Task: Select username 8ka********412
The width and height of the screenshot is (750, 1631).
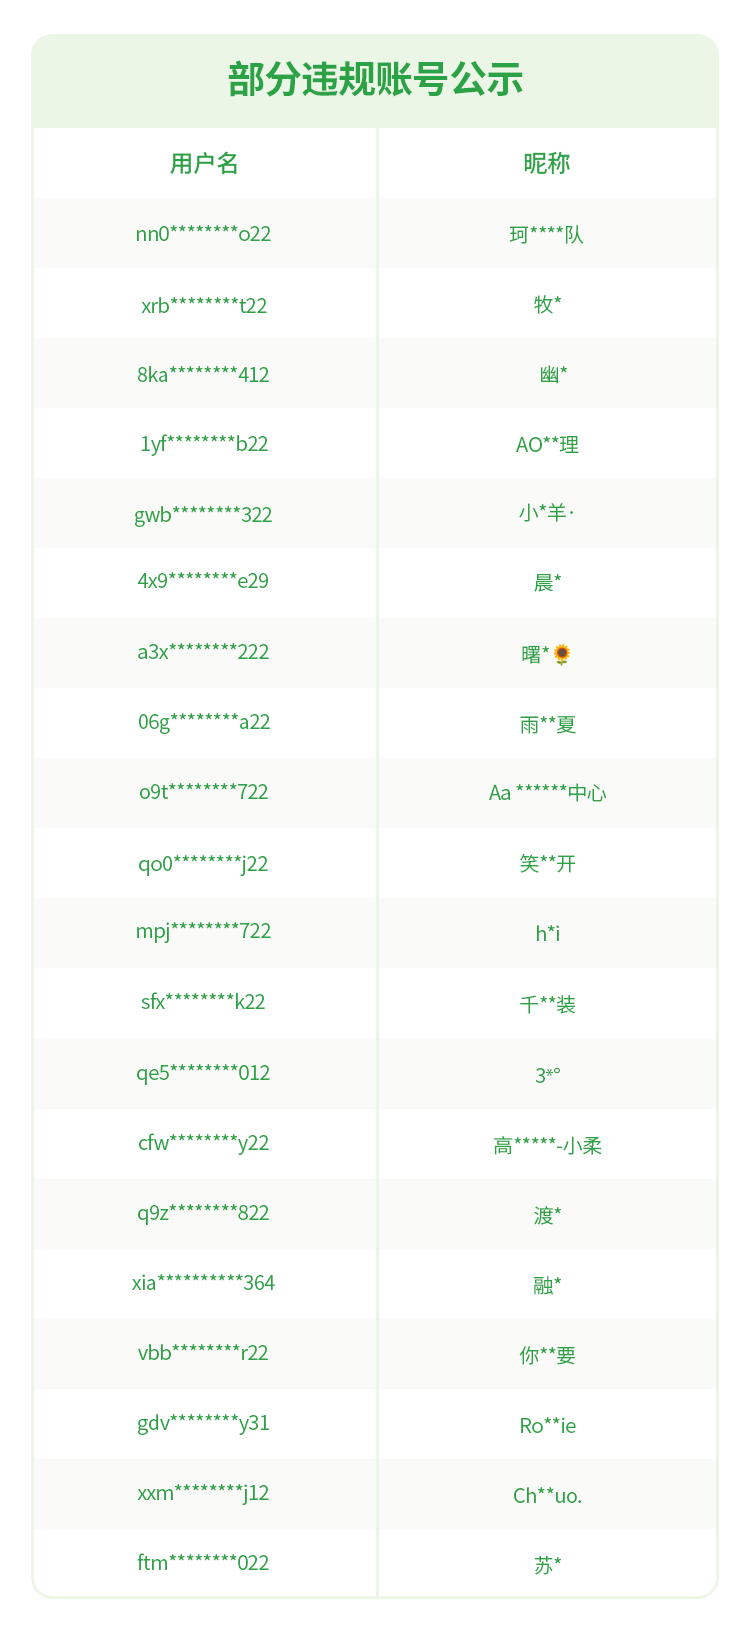Action: pos(204,375)
